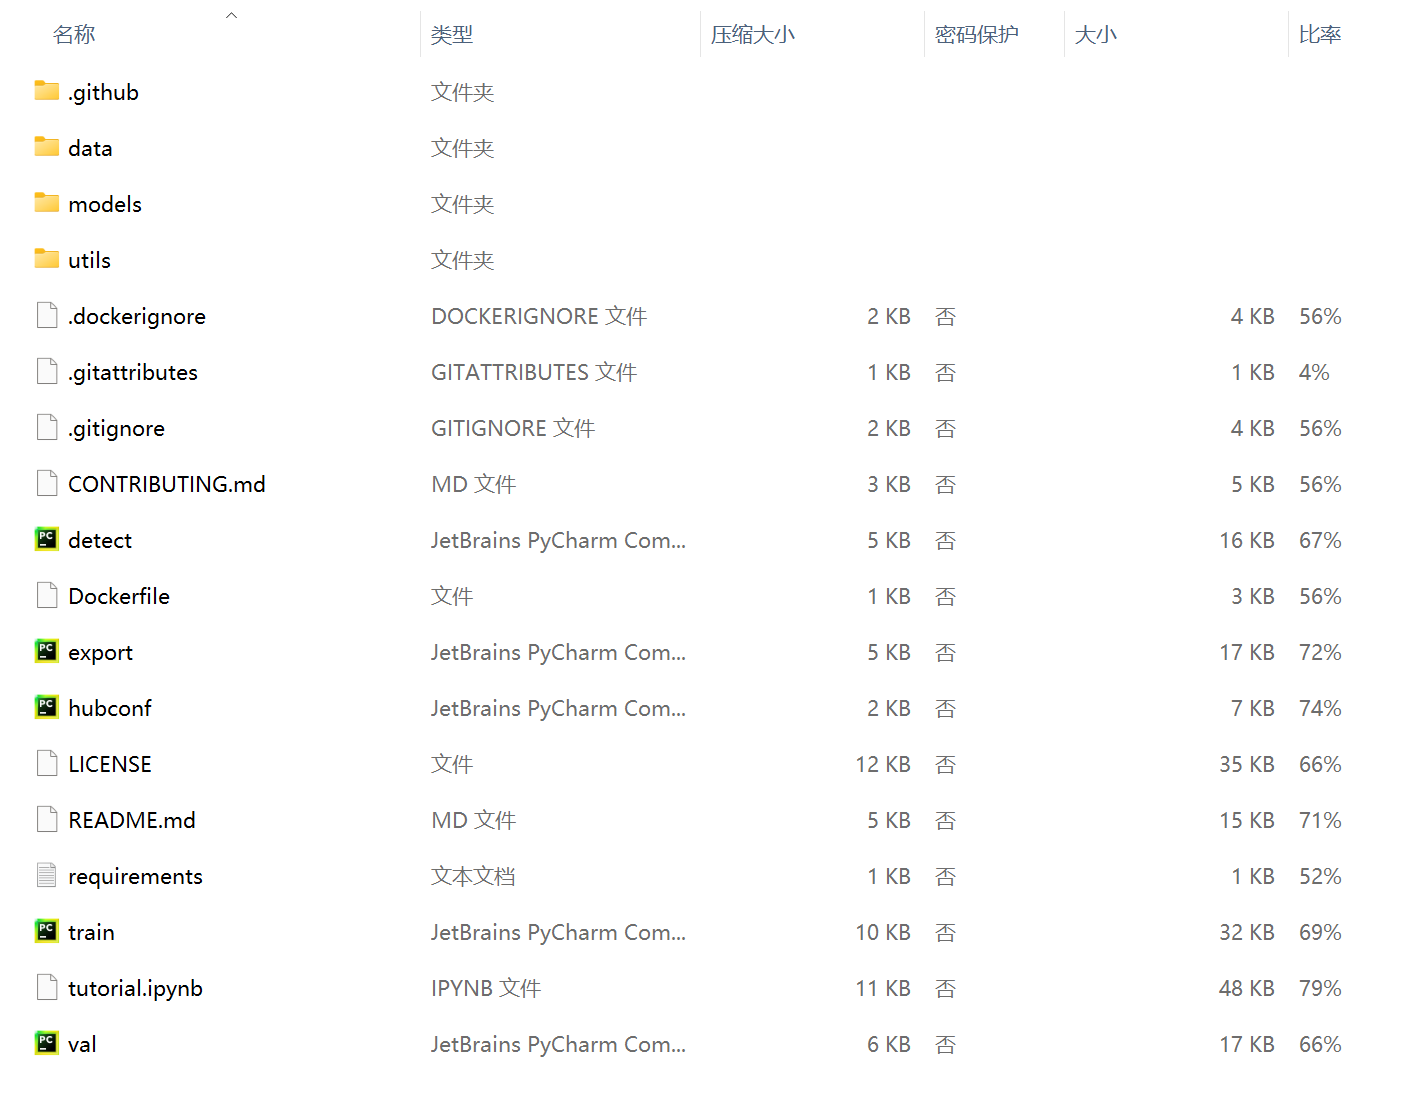Click the .github folder icon
This screenshot has height=1107, width=1426.
pos(46,91)
